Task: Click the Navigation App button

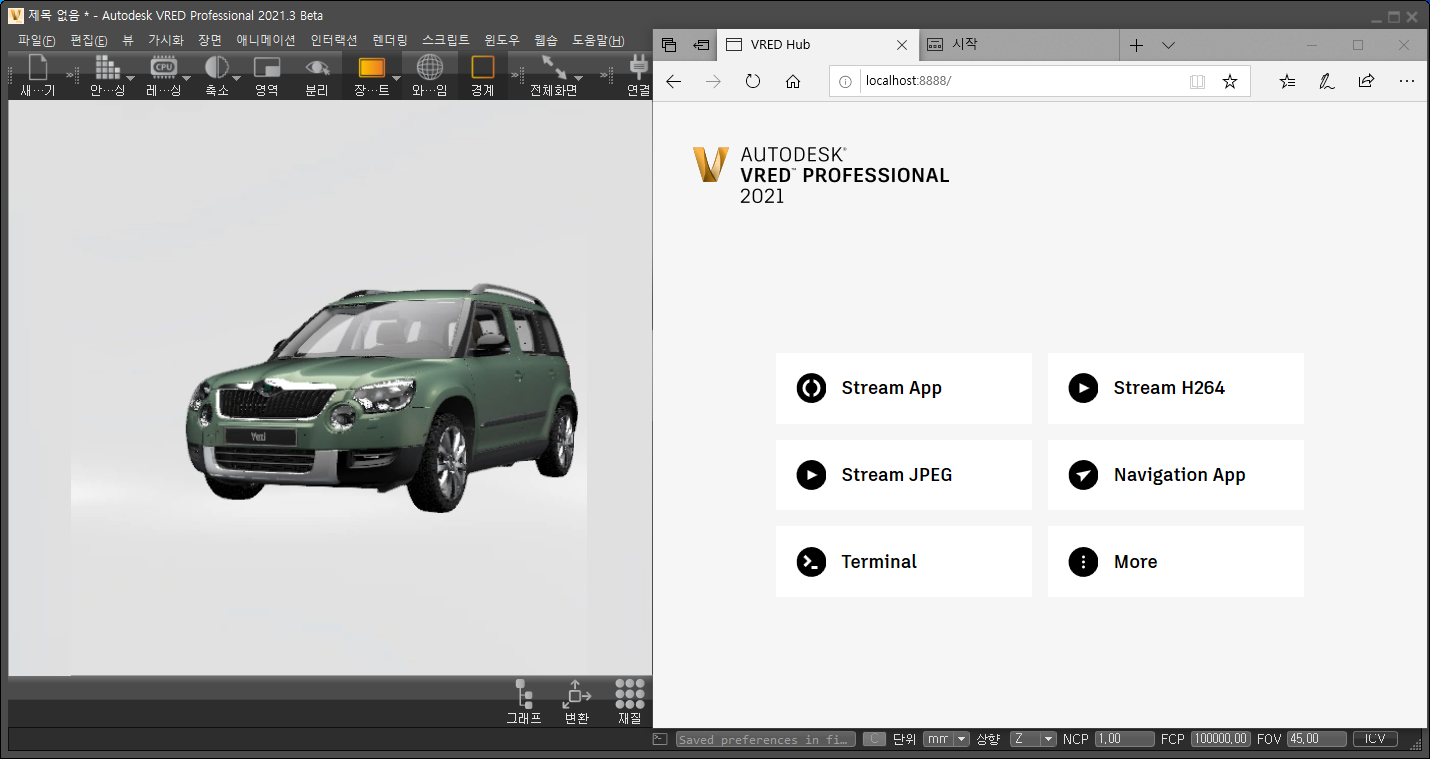Action: 1176,475
